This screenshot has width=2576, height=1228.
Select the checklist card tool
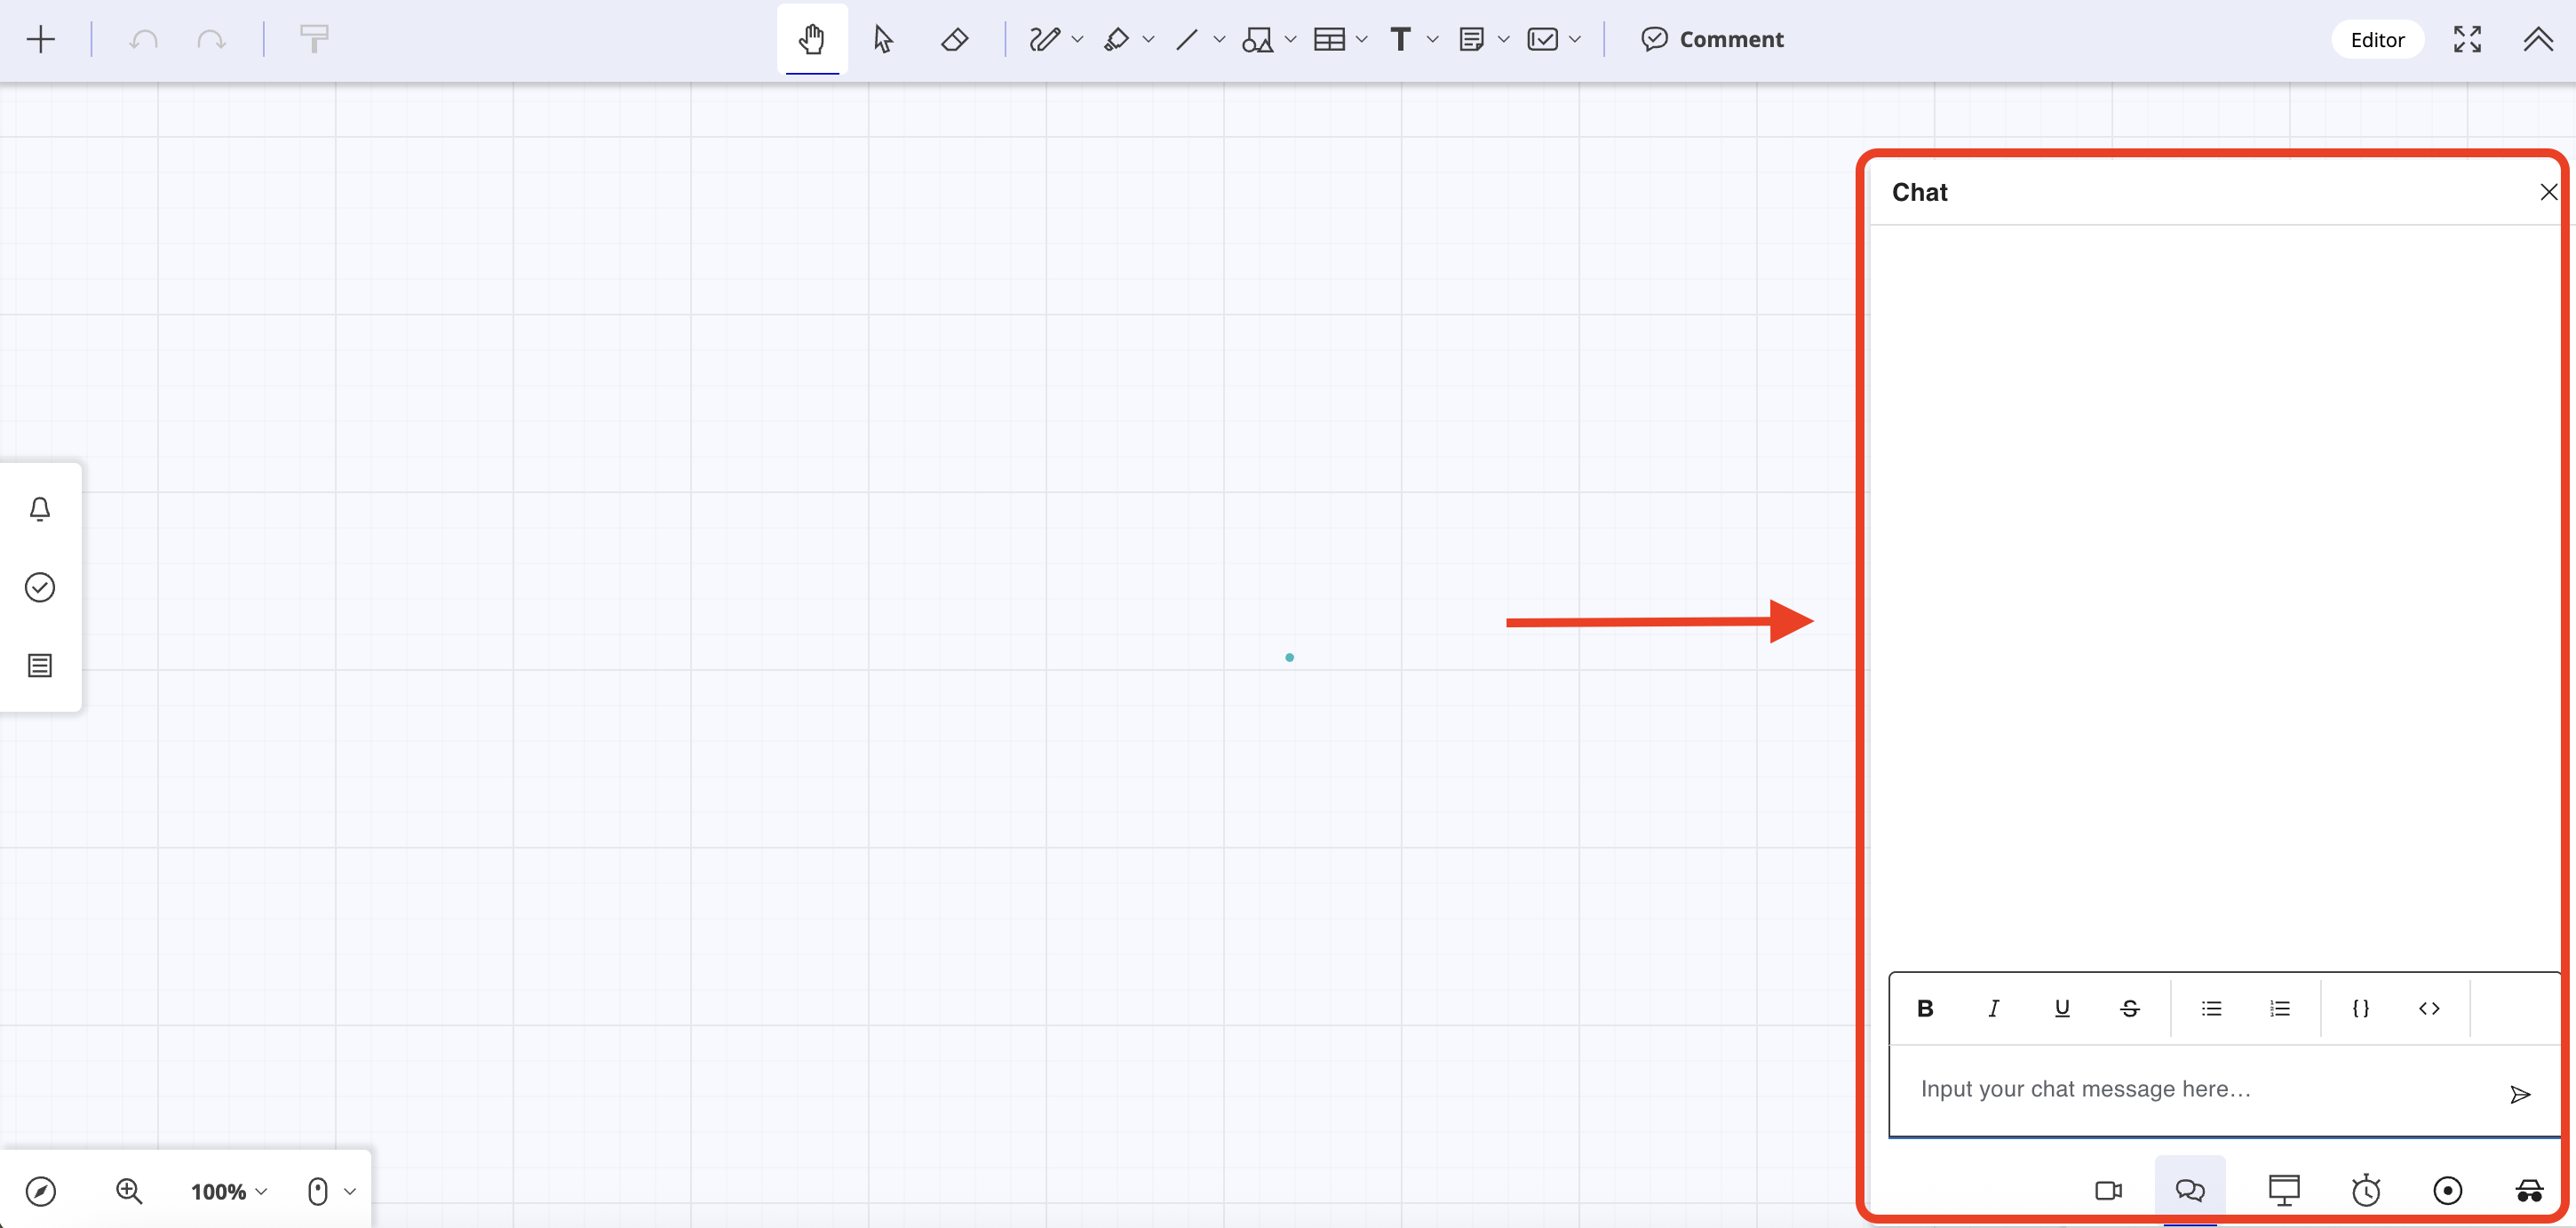(x=1542, y=40)
